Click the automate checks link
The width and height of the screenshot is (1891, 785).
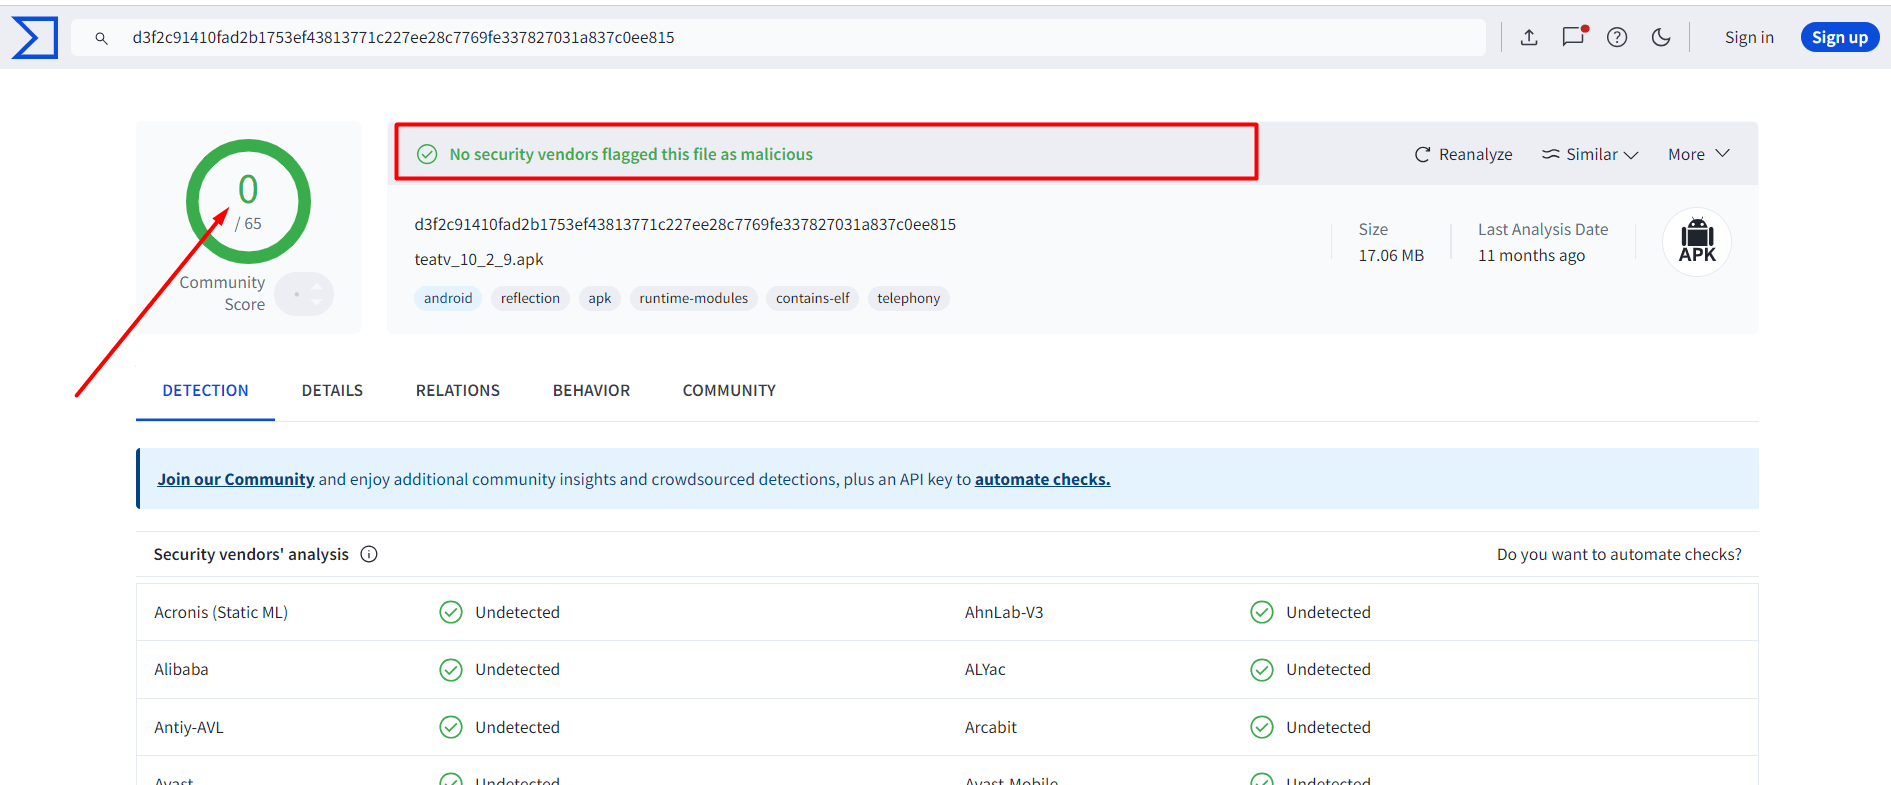click(x=1042, y=479)
